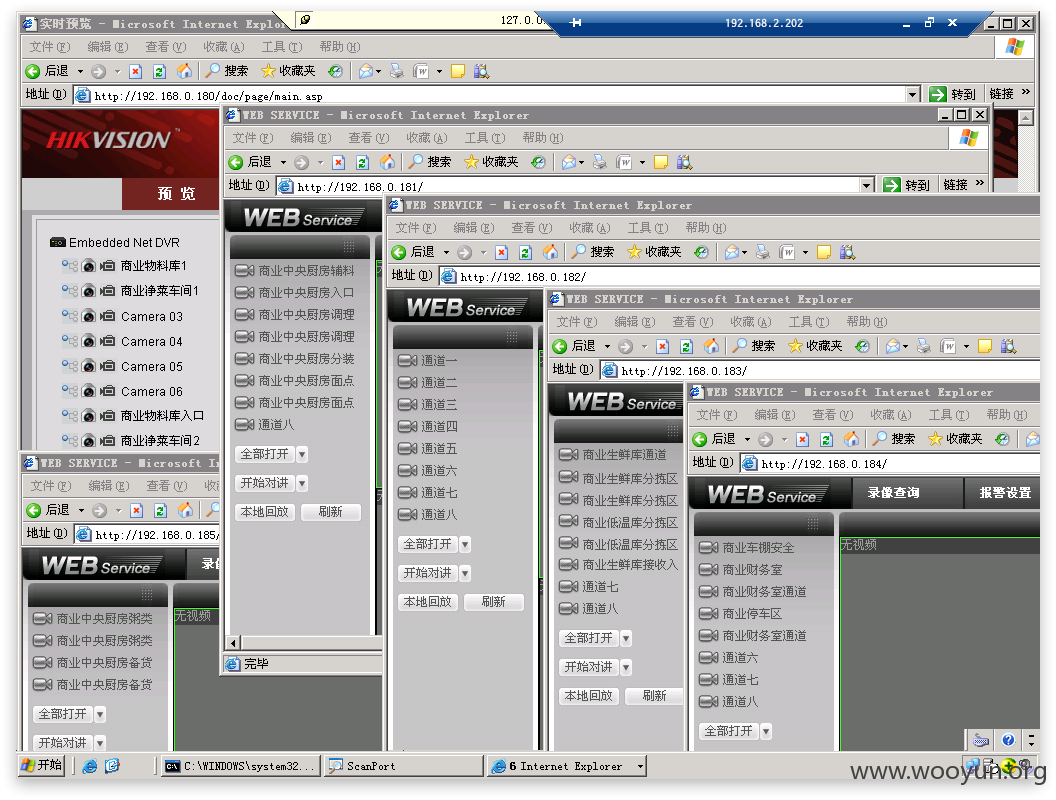Click Internet Explorer quick launch icon on taskbar
Viewport: 1056px width, 800px height.
(90, 766)
